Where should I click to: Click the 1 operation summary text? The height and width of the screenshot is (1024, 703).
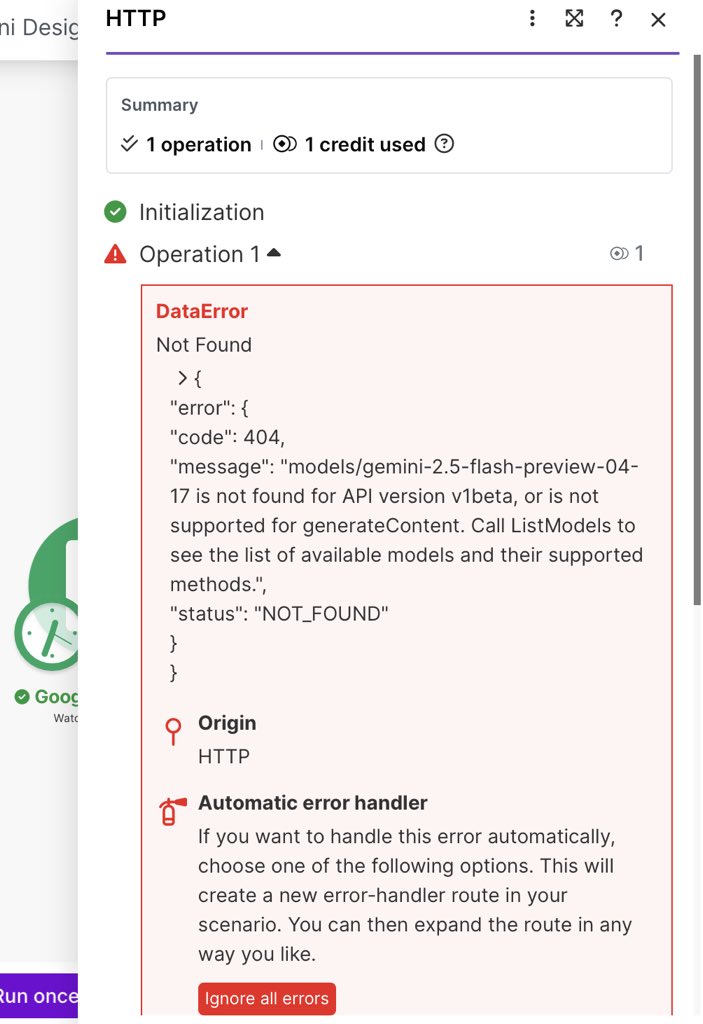click(199, 144)
